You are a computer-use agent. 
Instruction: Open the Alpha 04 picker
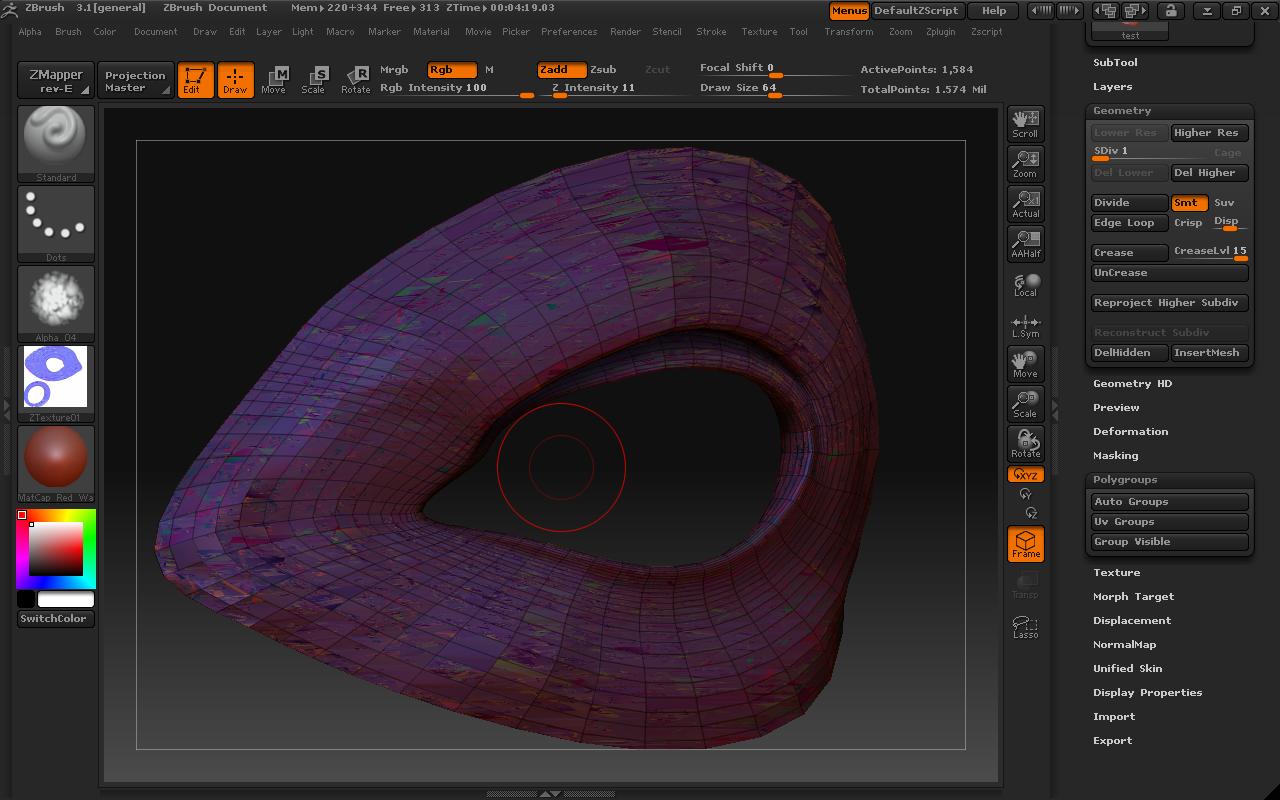(x=56, y=304)
